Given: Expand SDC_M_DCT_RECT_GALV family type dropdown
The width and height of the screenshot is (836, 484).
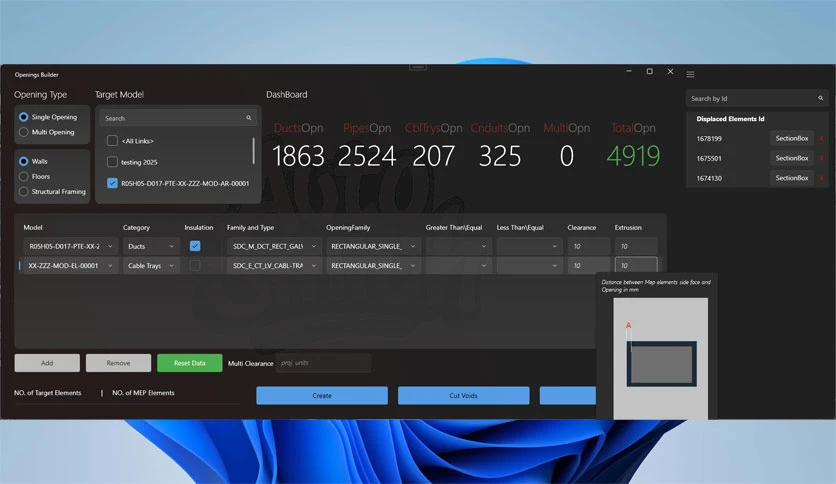Looking at the screenshot, I should point(274,246).
